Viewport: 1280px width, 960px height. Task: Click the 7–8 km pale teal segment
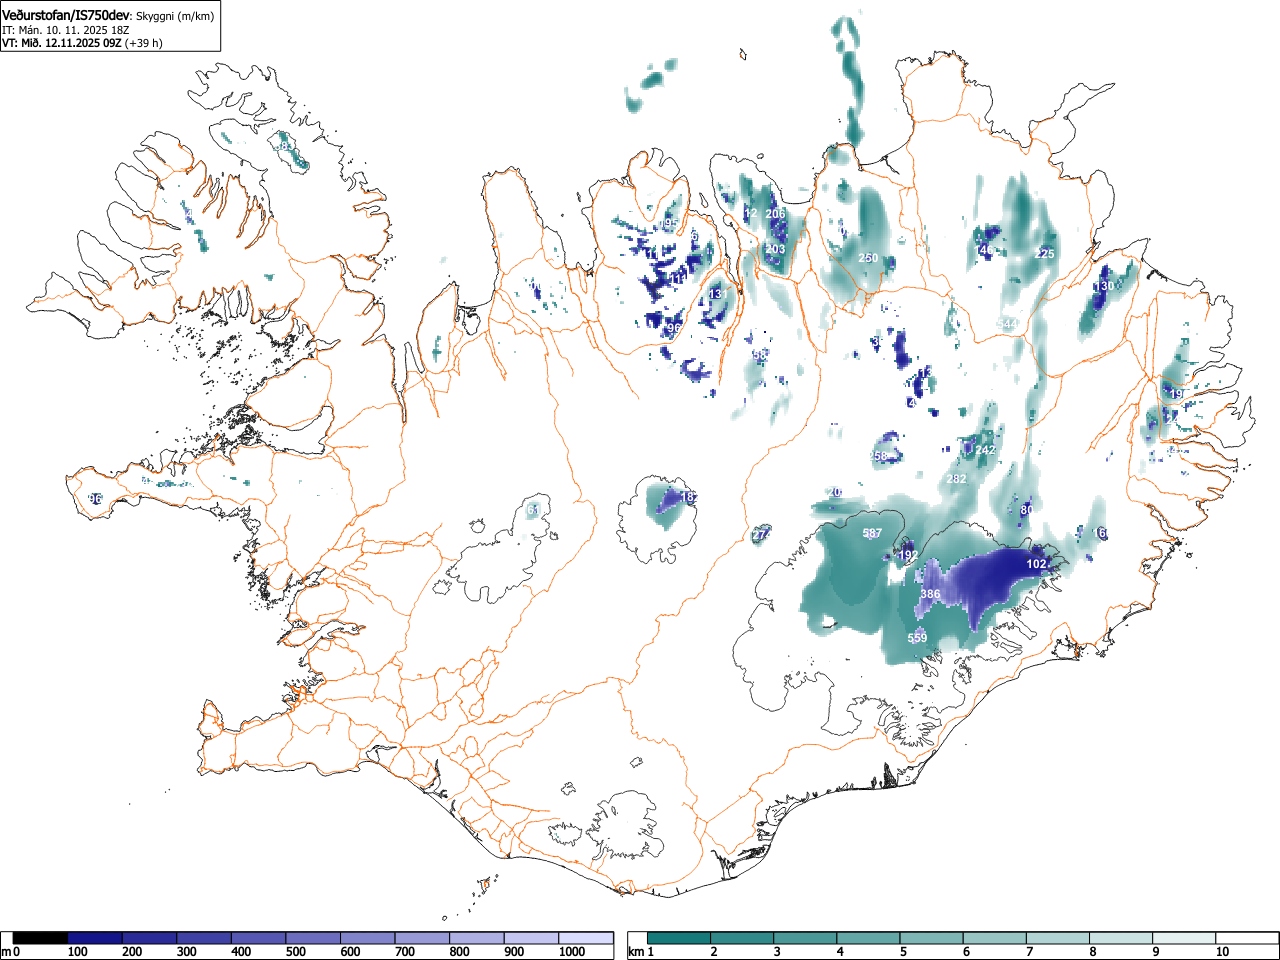pyautogui.click(x=1059, y=938)
